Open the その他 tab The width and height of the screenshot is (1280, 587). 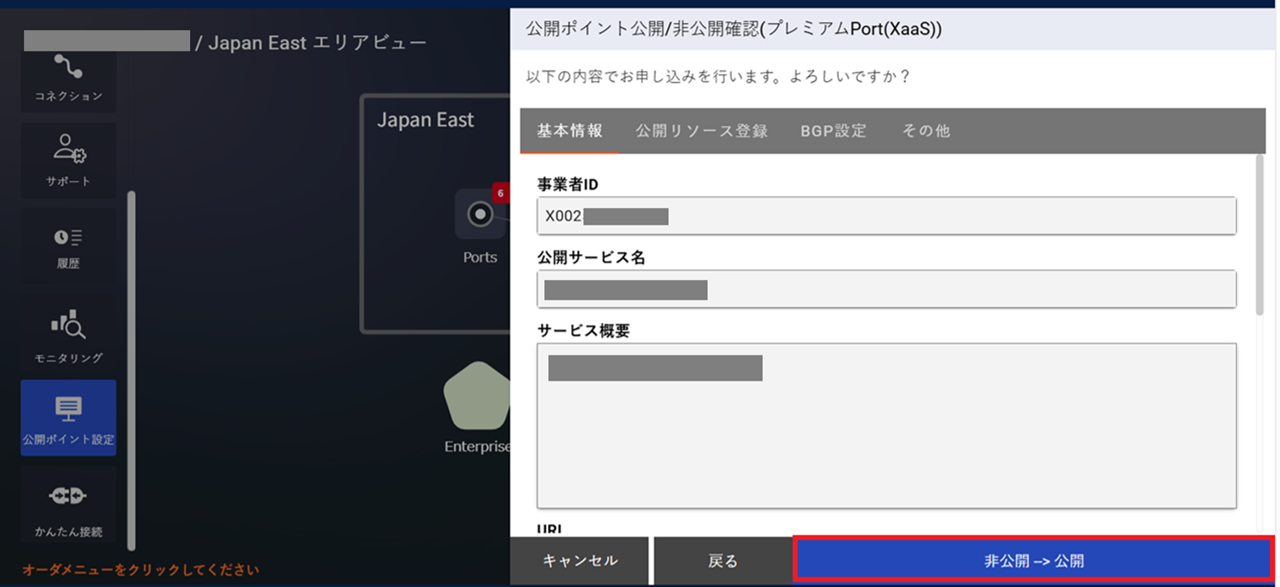(924, 130)
